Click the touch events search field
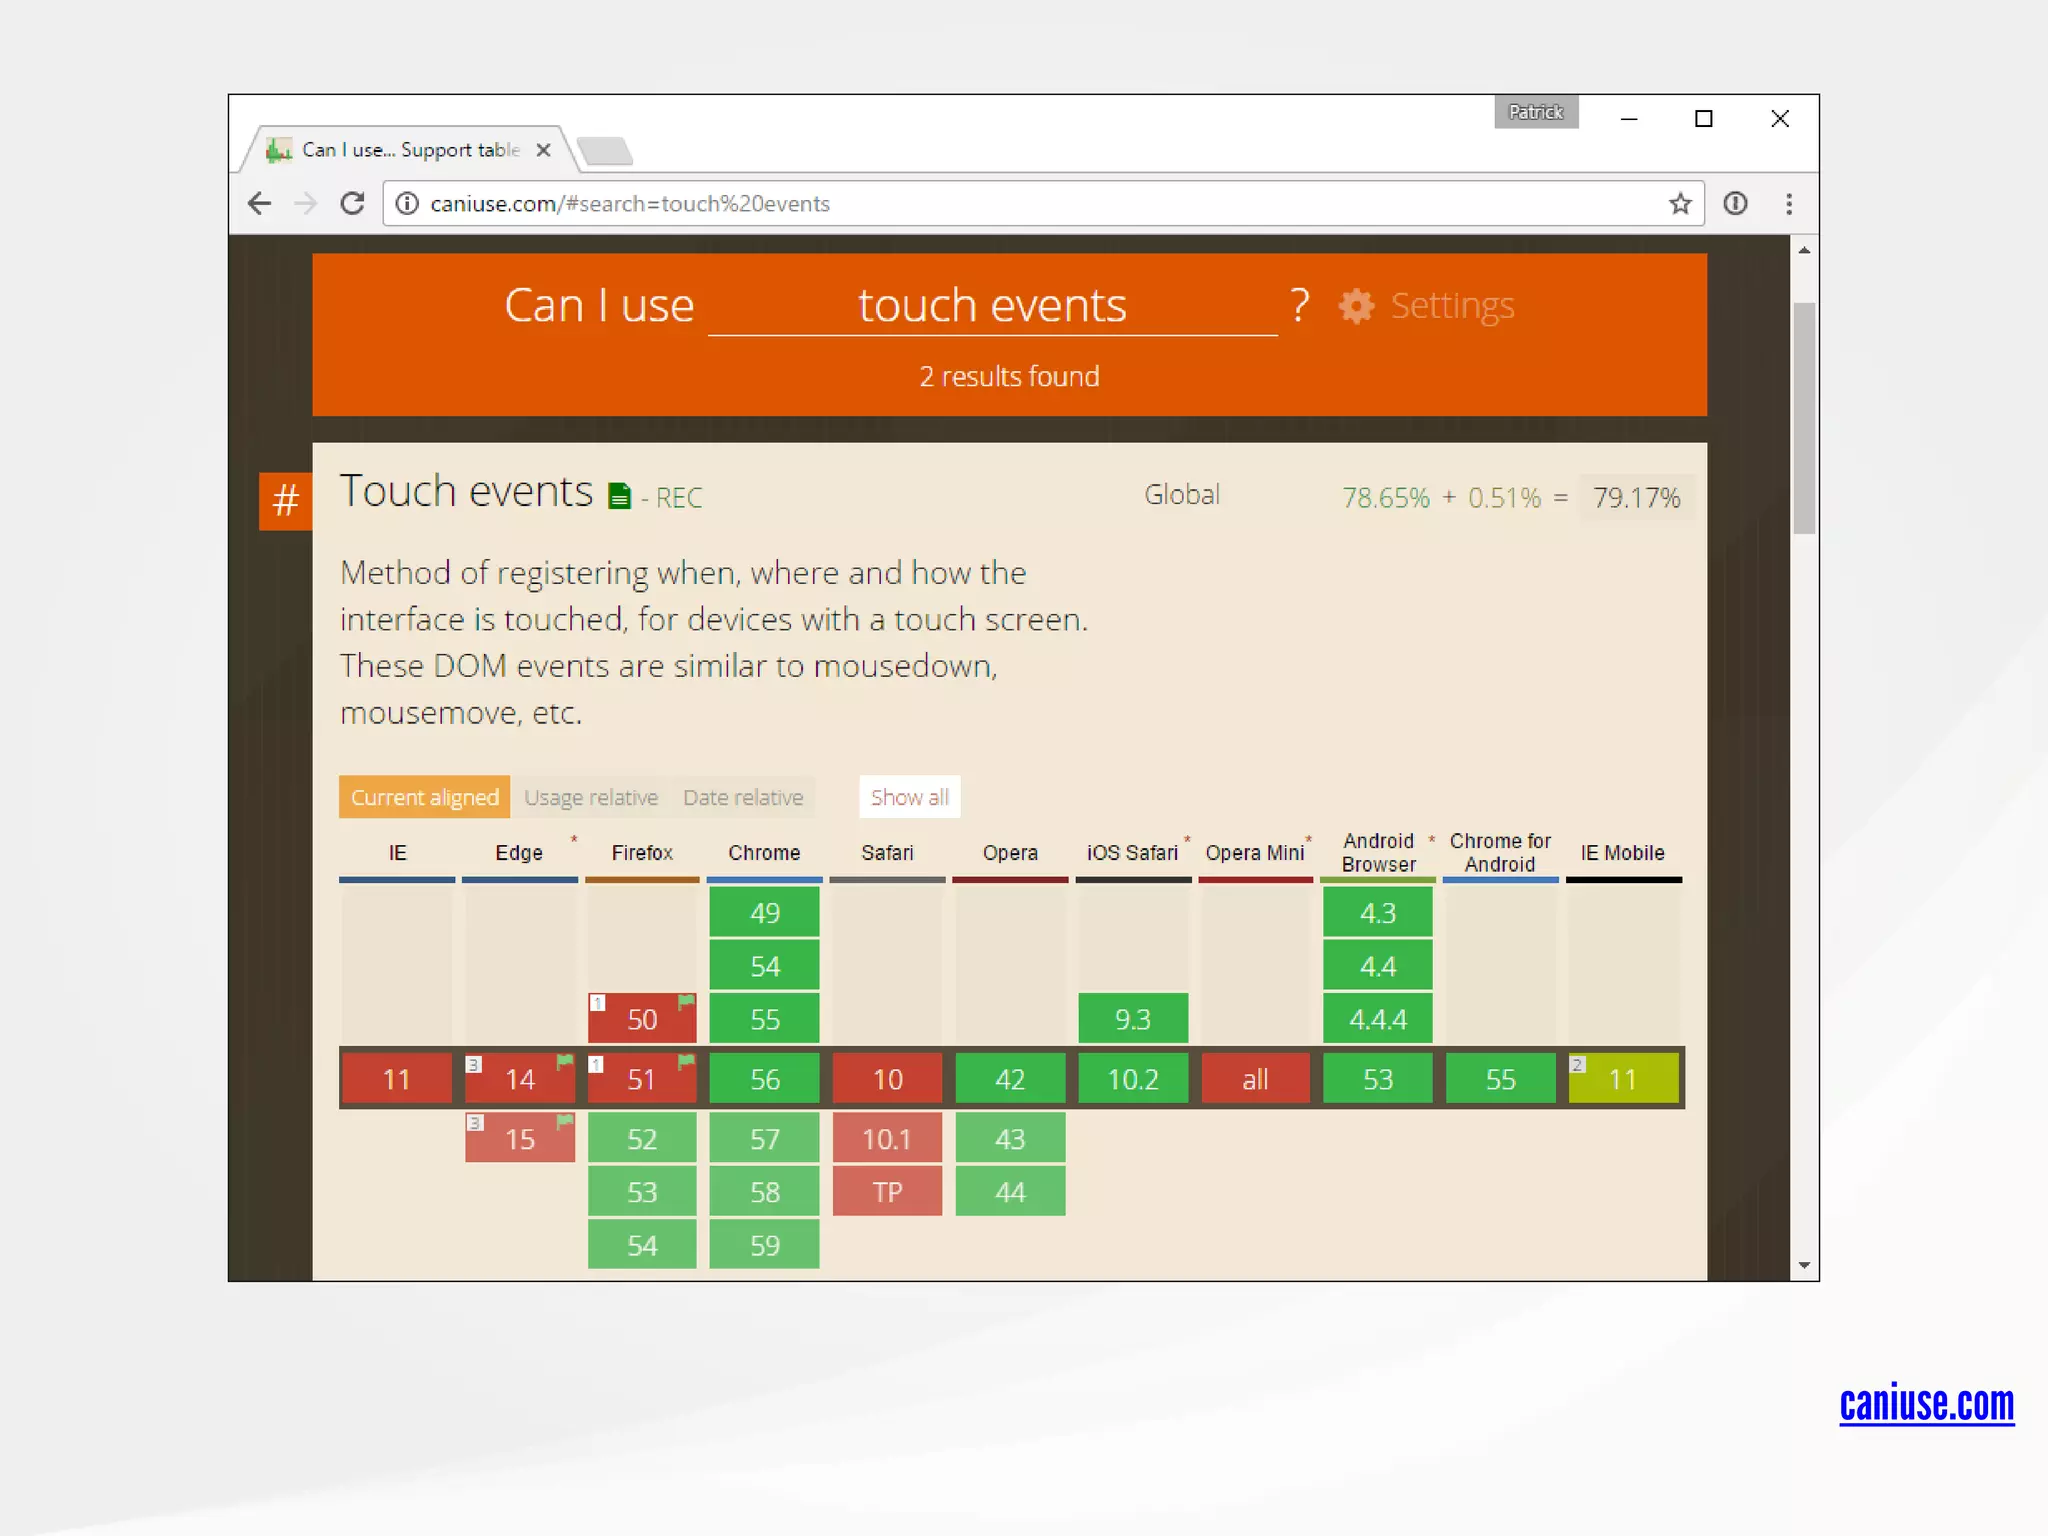The width and height of the screenshot is (2048, 1536). point(991,306)
